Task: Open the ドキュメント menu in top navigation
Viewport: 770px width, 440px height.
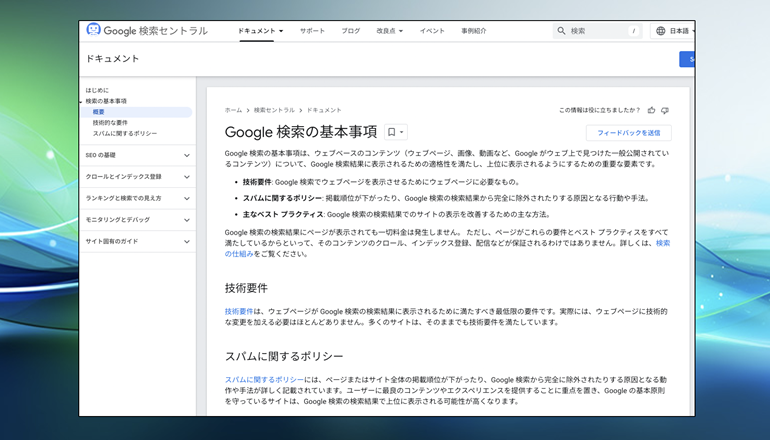Action: click(x=260, y=31)
